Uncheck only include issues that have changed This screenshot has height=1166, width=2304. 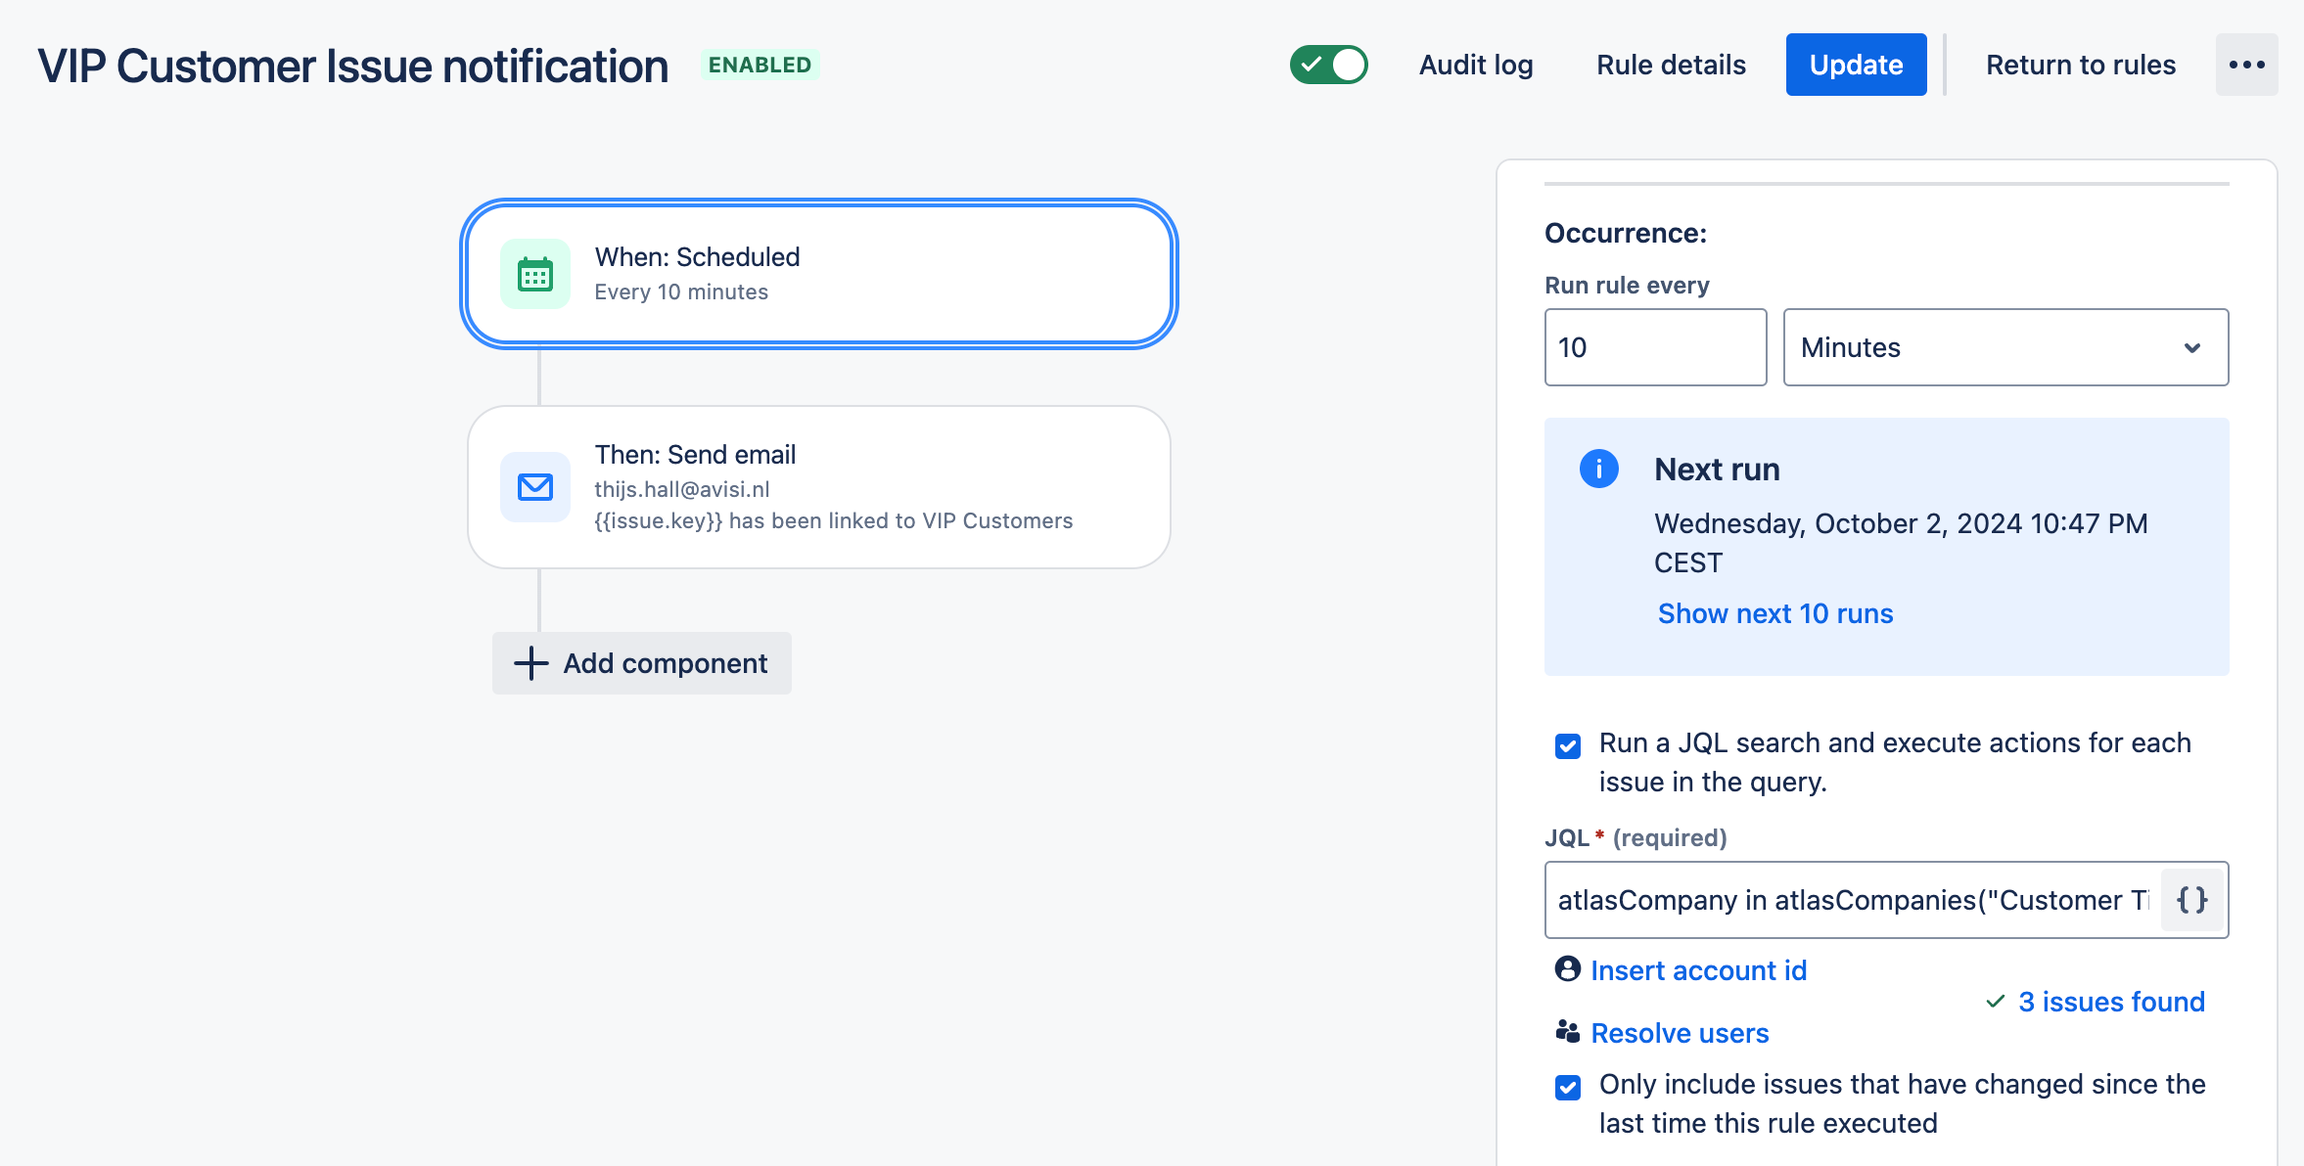(1567, 1087)
